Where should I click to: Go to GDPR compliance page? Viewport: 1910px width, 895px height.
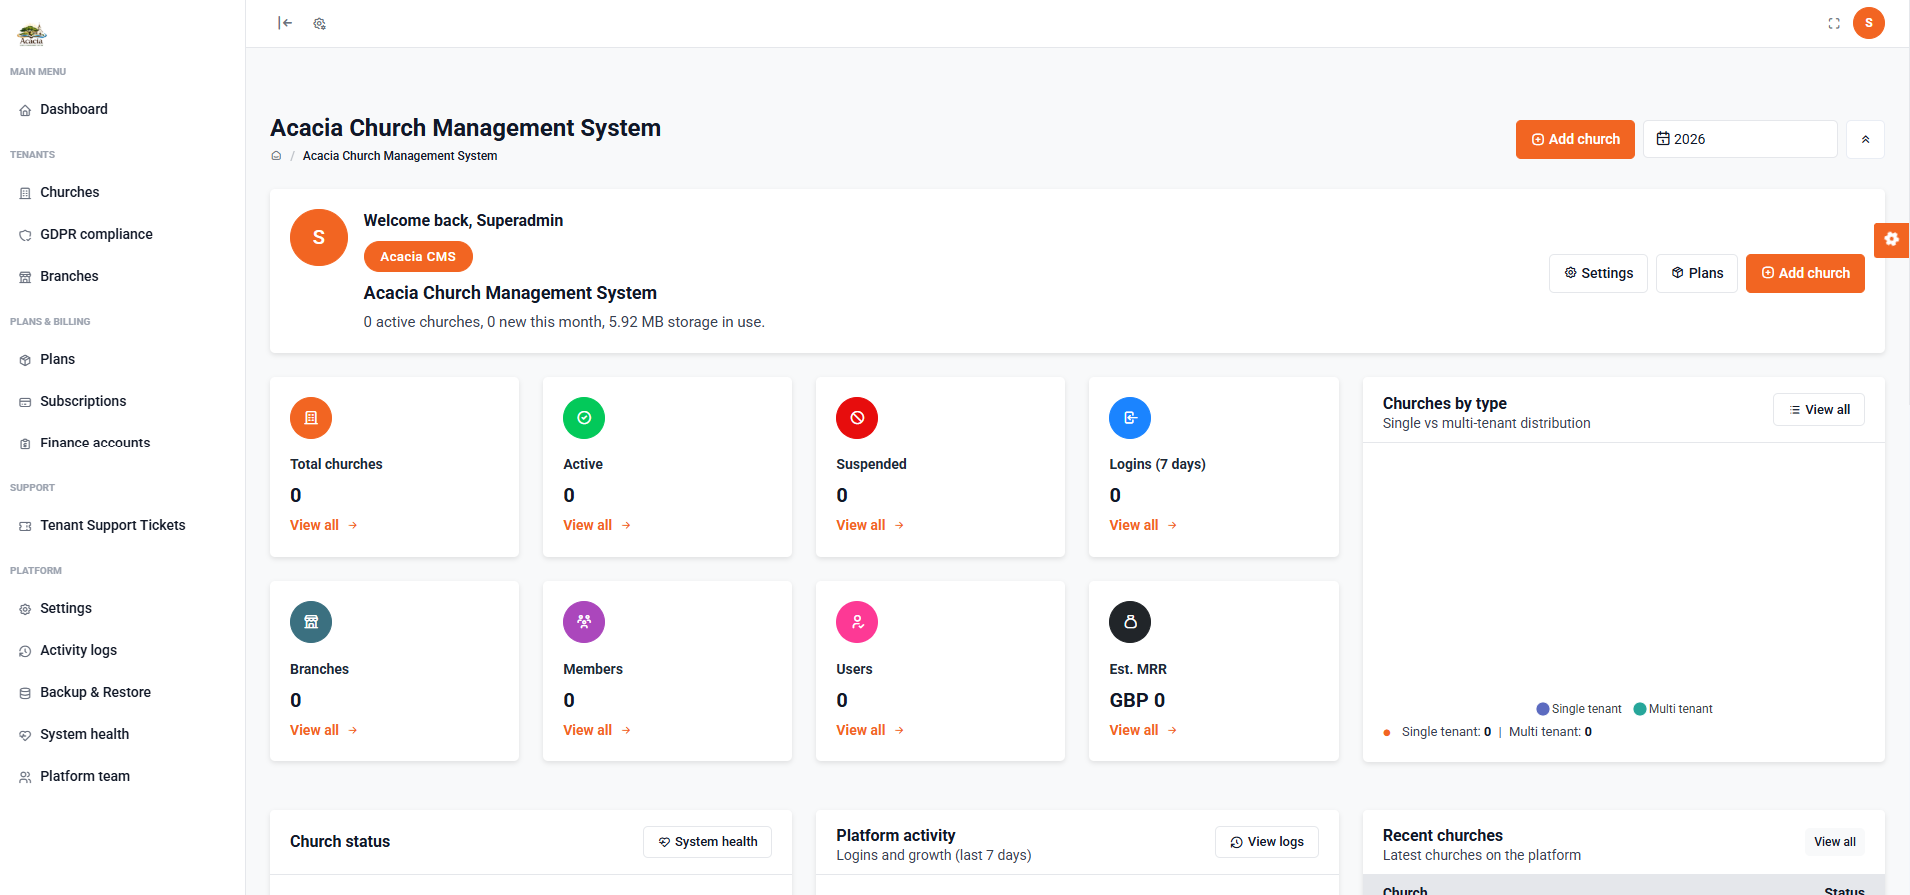[122, 234]
